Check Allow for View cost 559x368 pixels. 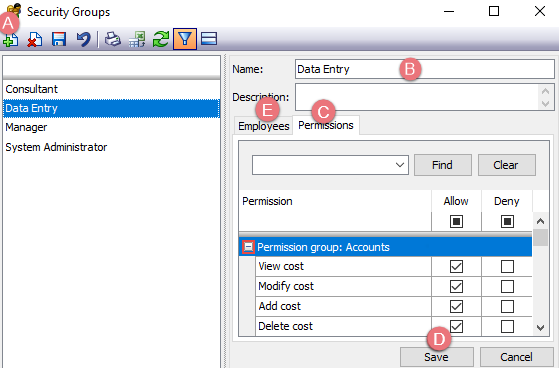pyautogui.click(x=456, y=266)
